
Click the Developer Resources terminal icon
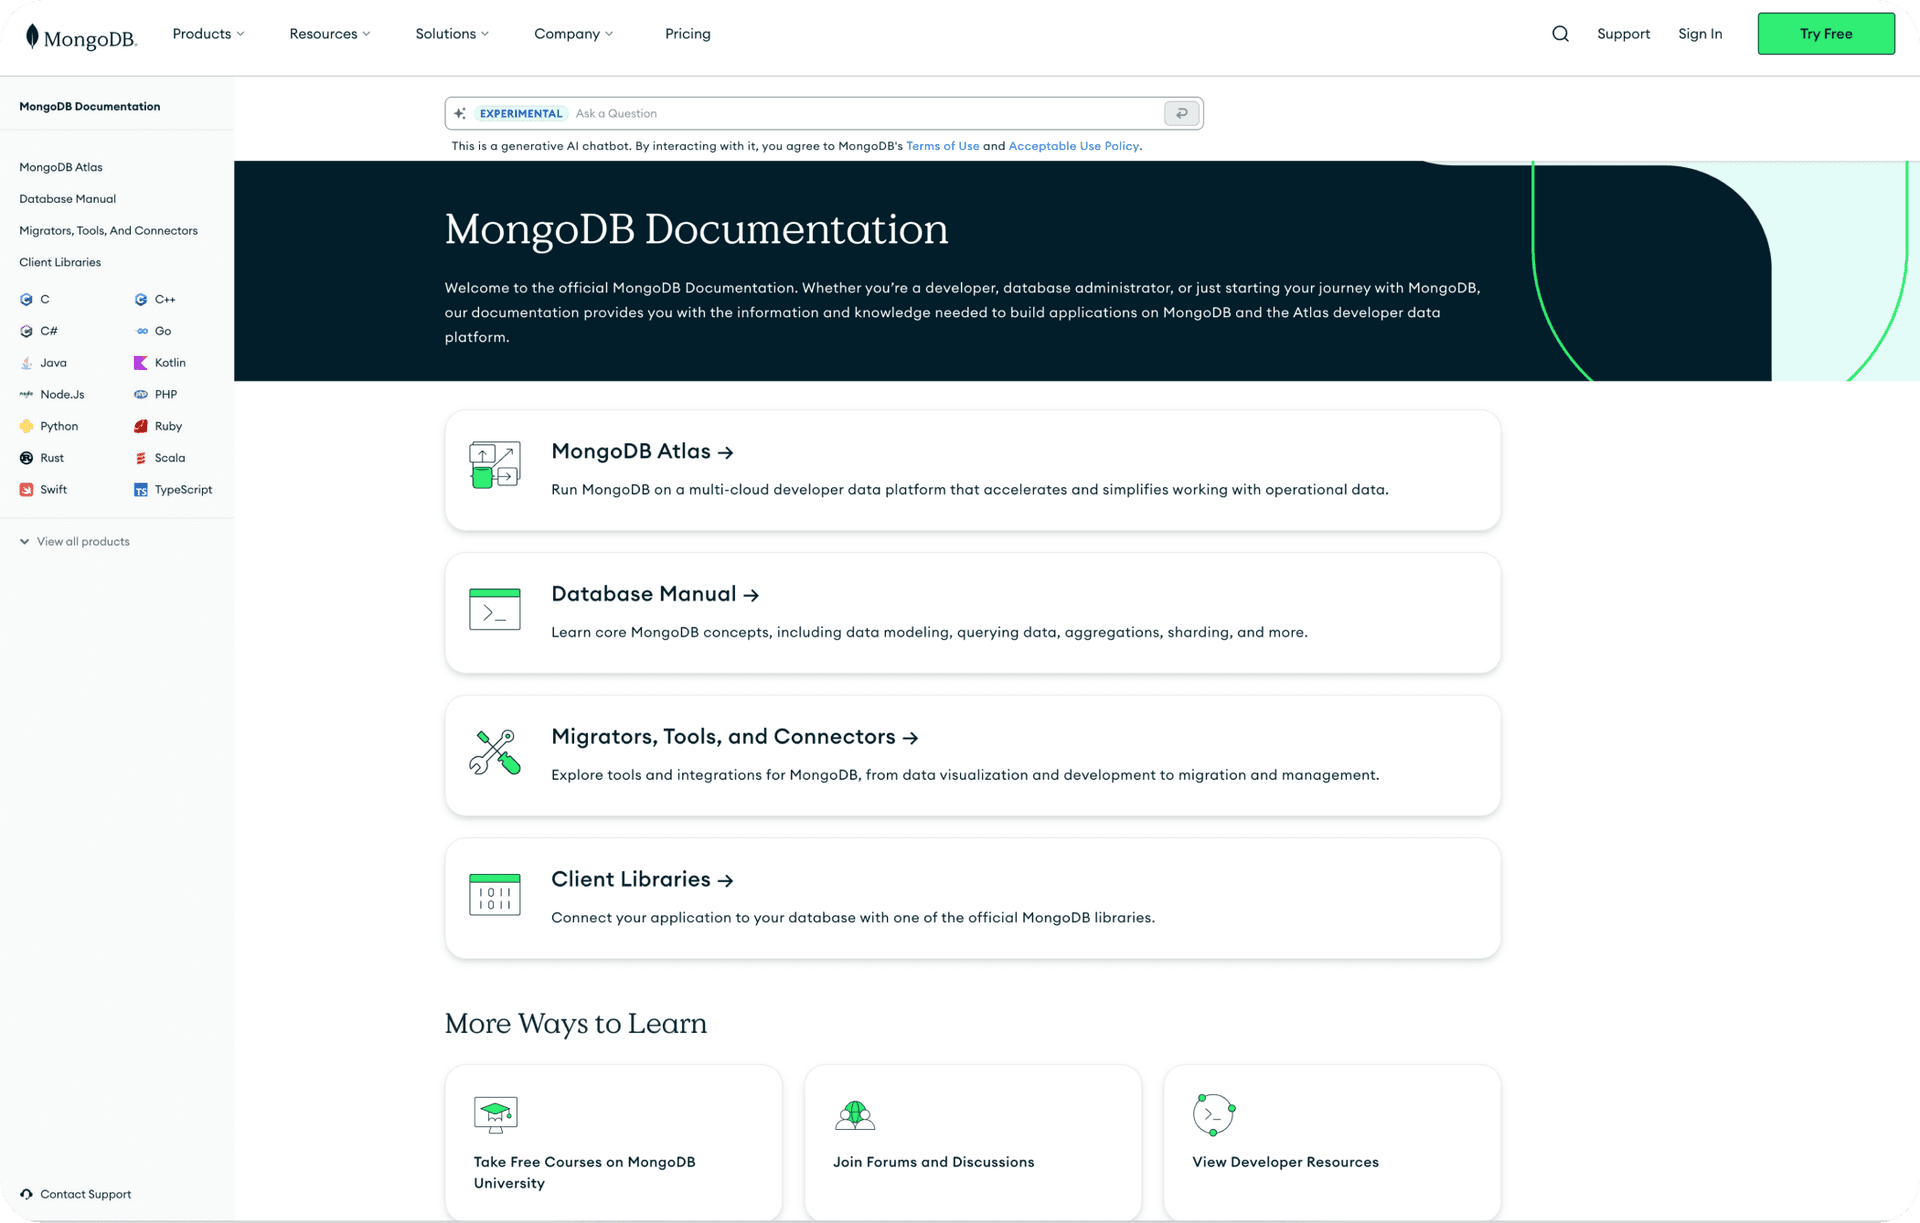click(x=1214, y=1114)
